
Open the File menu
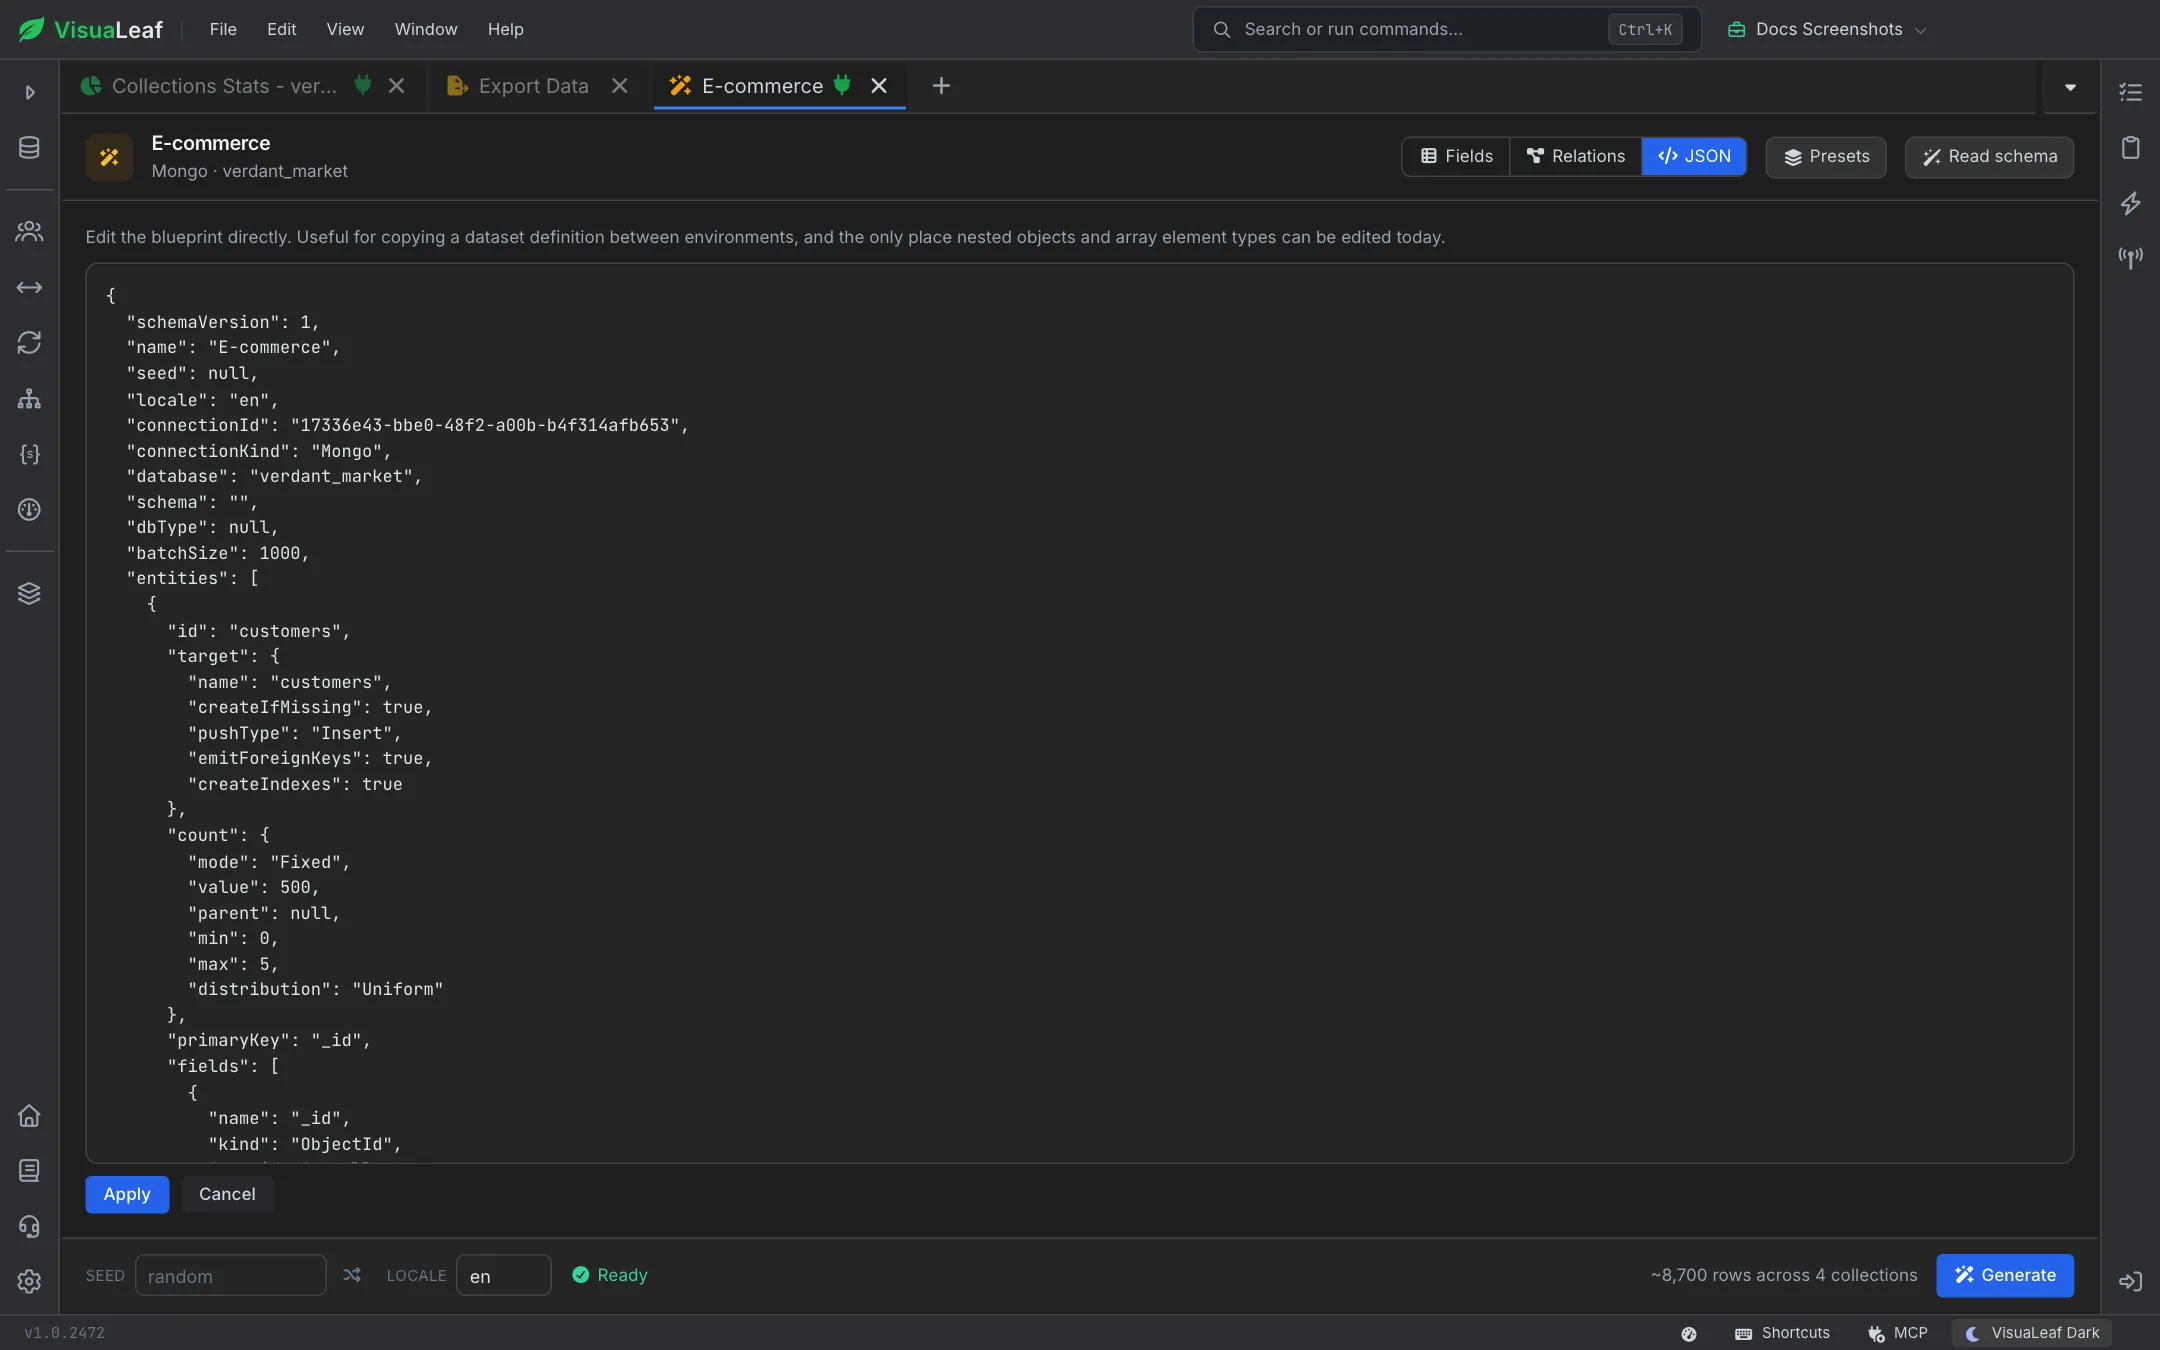(x=223, y=29)
